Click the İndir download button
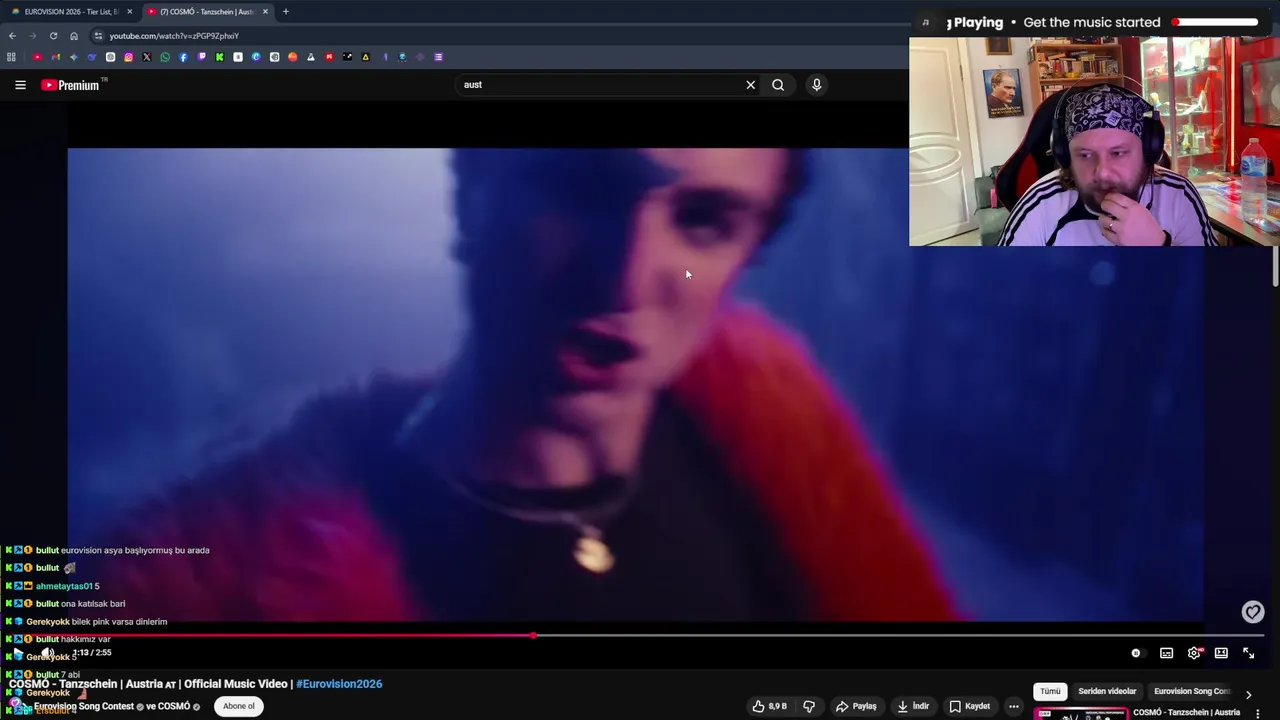Image resolution: width=1280 pixels, height=720 pixels. coord(914,706)
